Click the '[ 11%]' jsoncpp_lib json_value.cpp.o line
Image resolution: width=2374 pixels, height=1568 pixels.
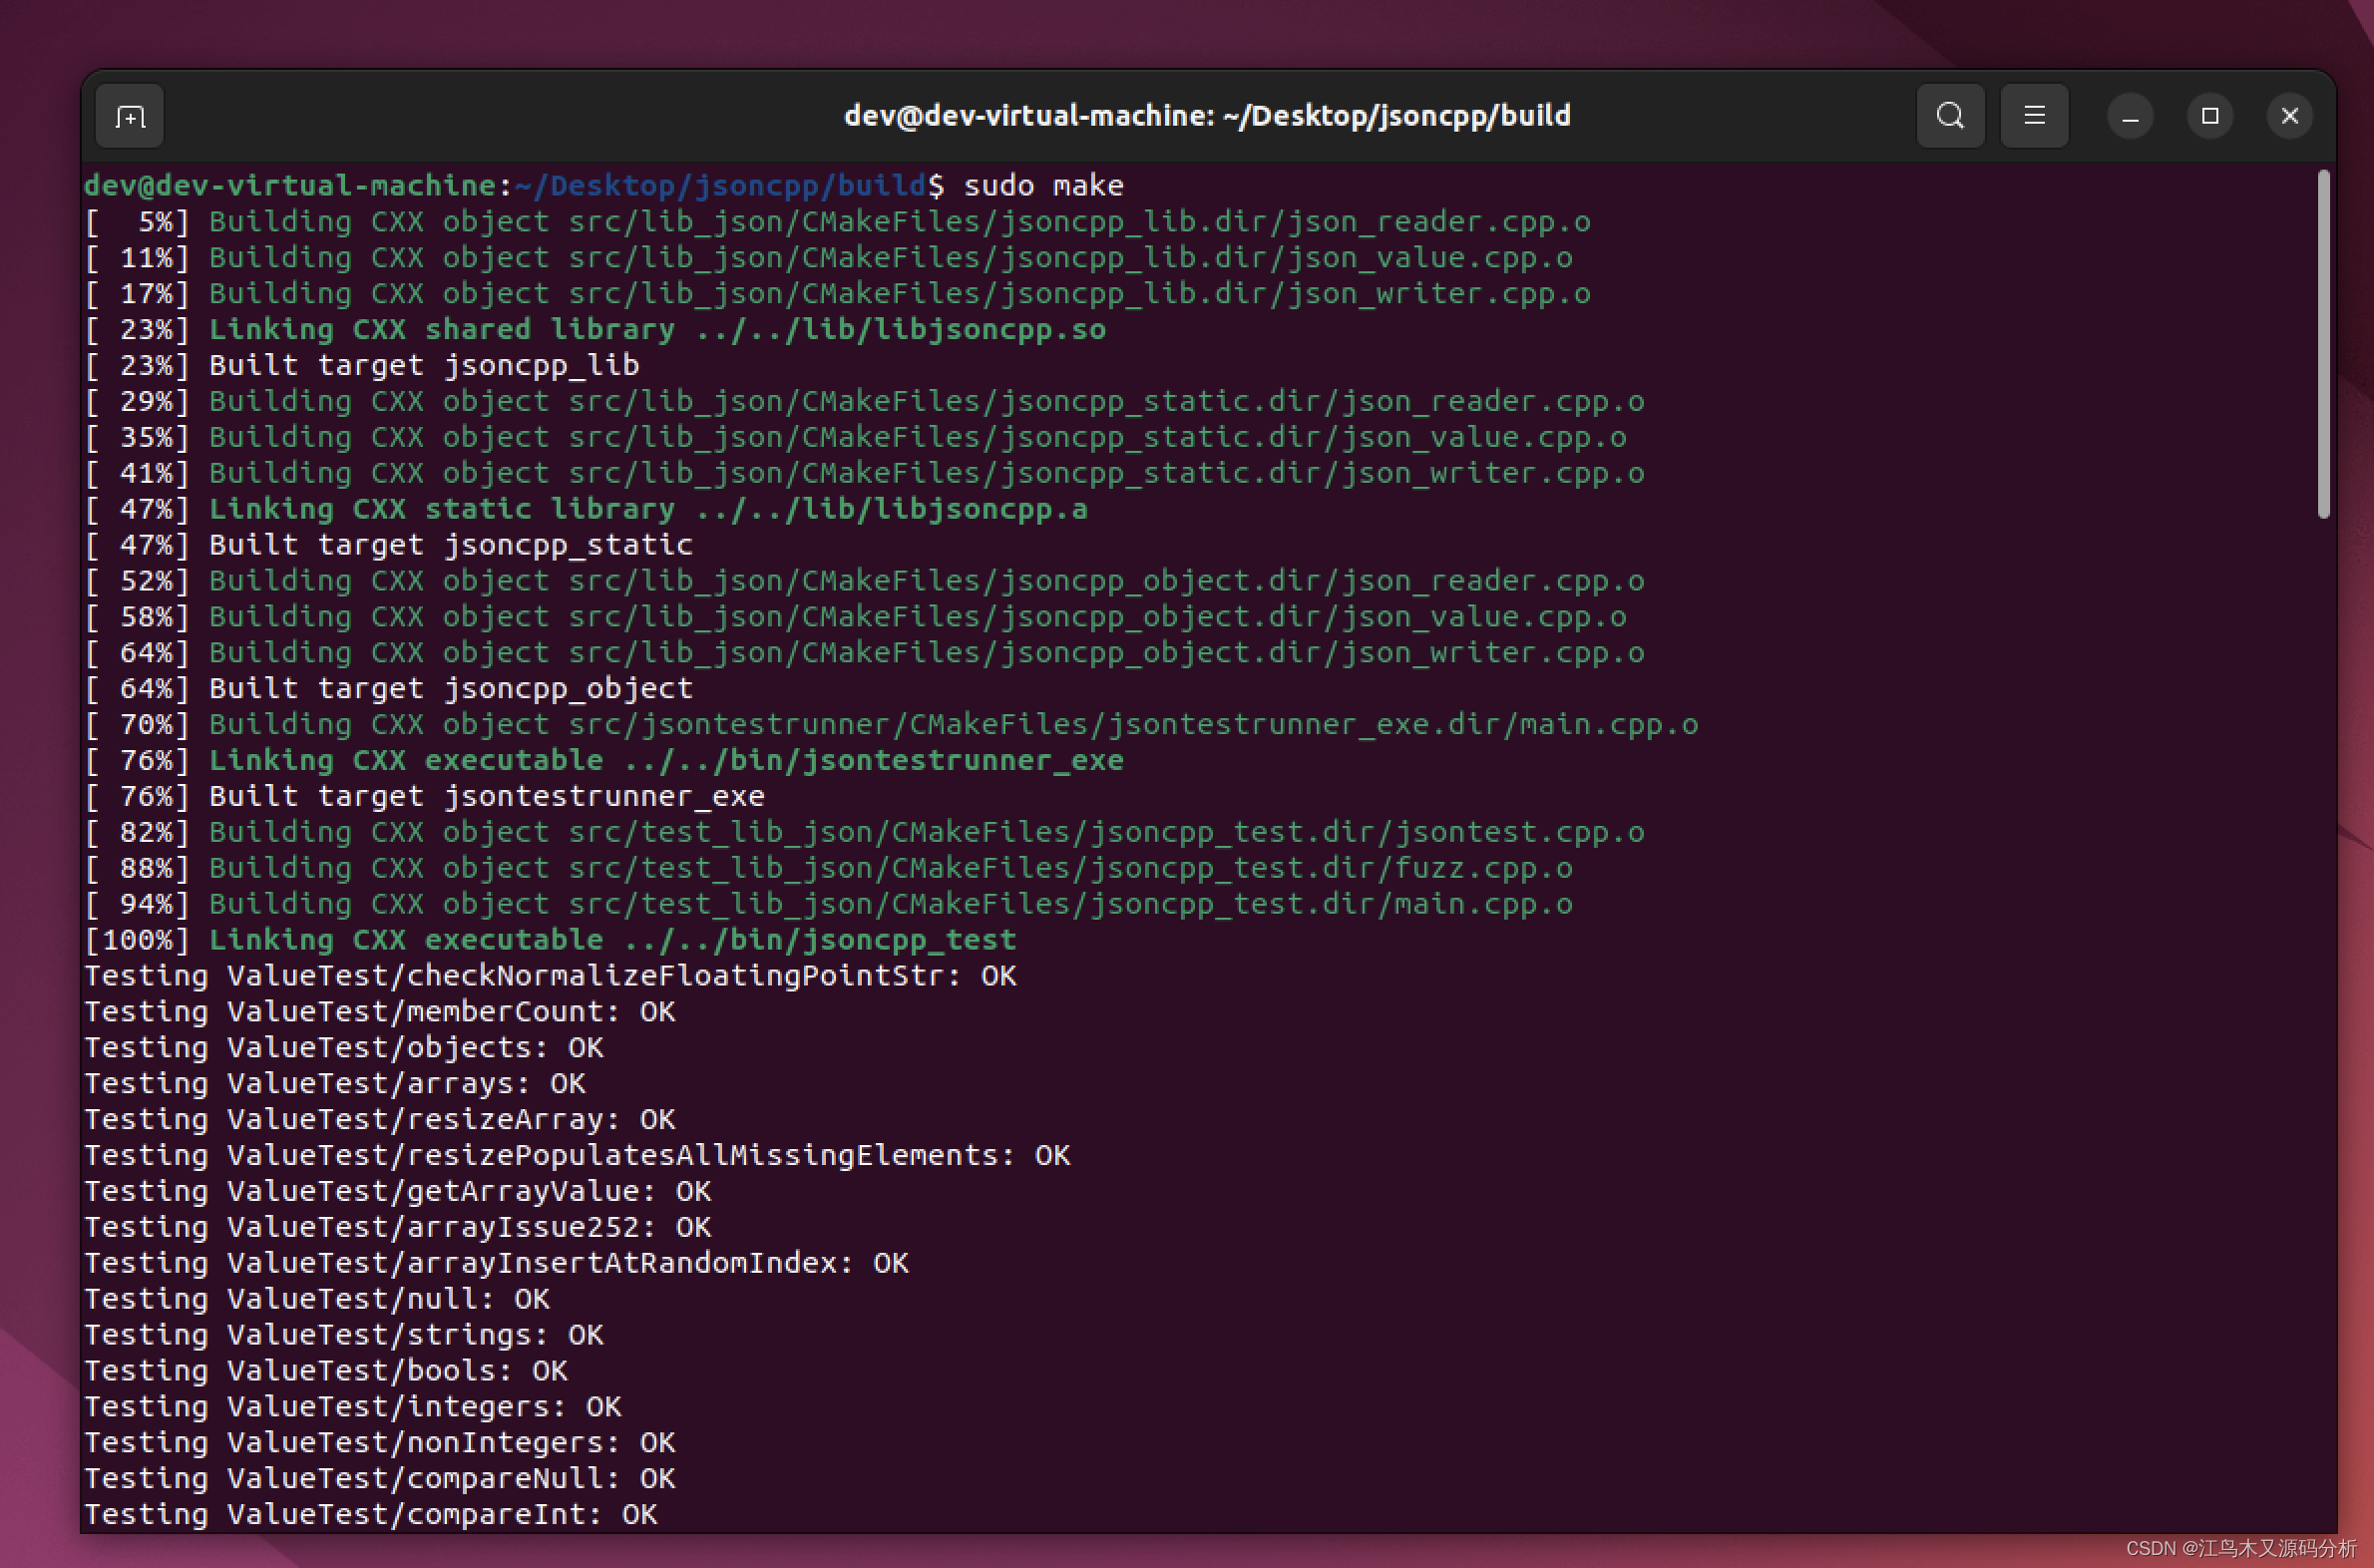coord(828,258)
